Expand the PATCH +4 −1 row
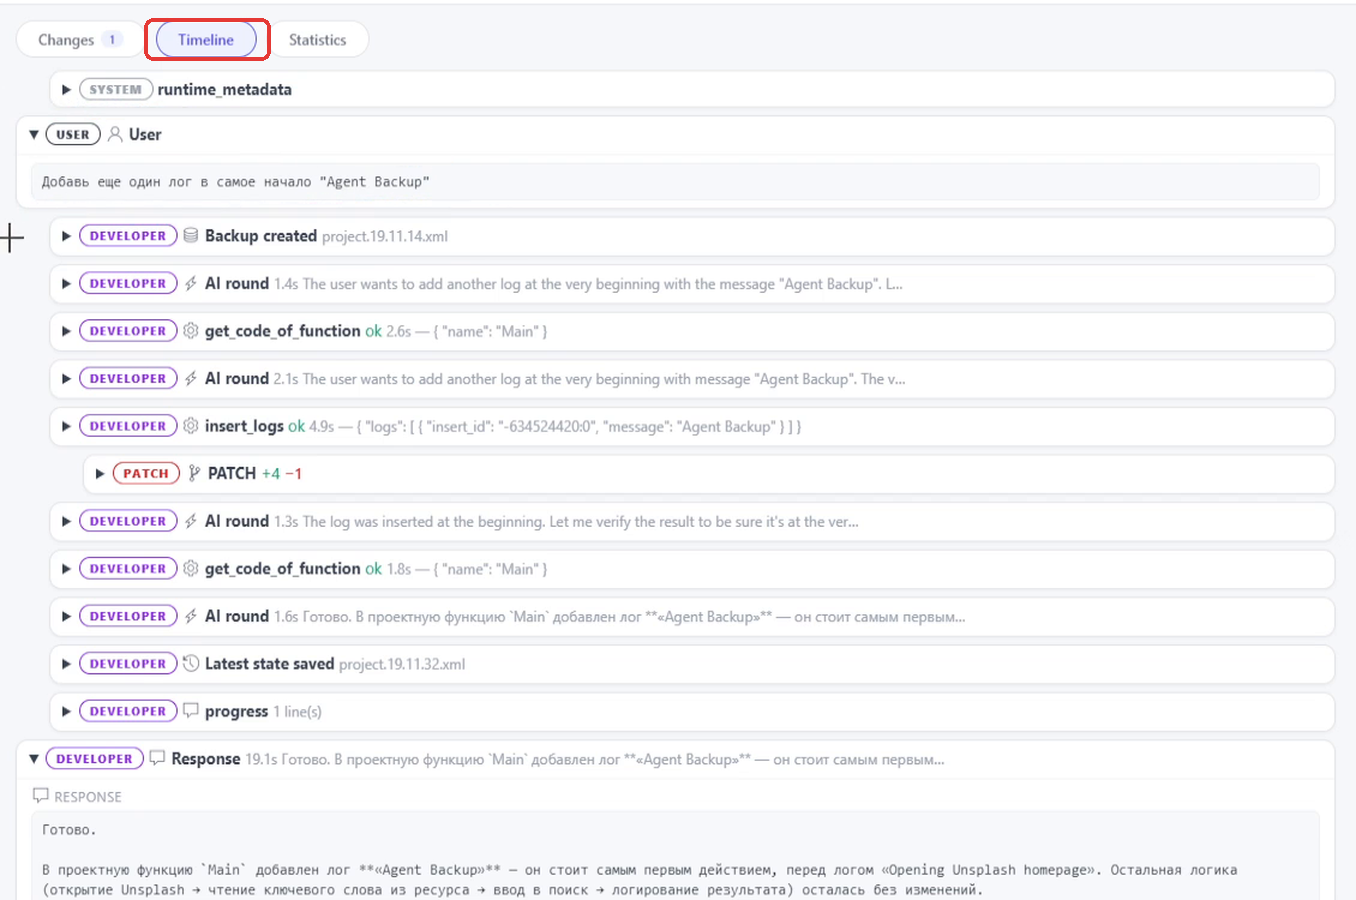1356x900 pixels. point(100,474)
